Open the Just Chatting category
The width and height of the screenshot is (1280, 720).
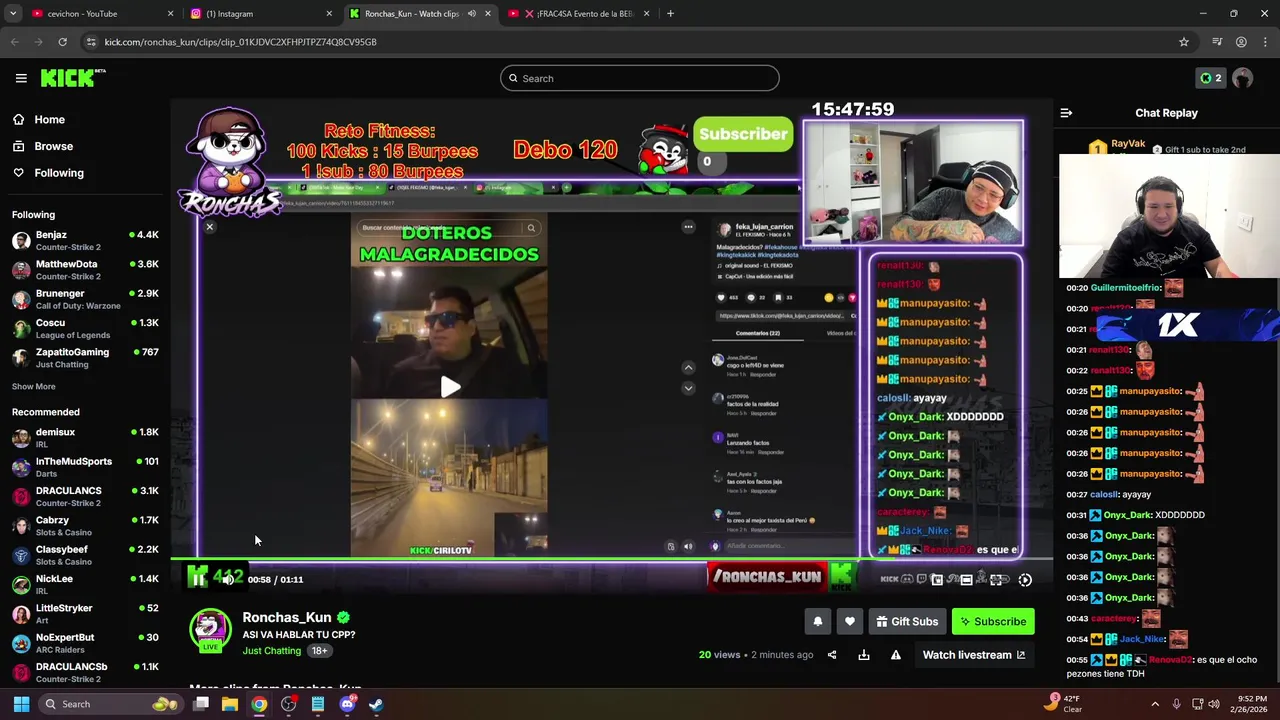coord(271,651)
